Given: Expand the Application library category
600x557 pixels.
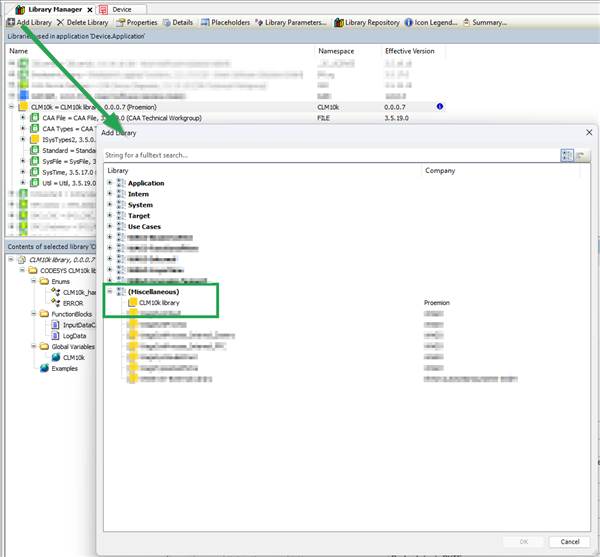Looking at the screenshot, I should (110, 183).
